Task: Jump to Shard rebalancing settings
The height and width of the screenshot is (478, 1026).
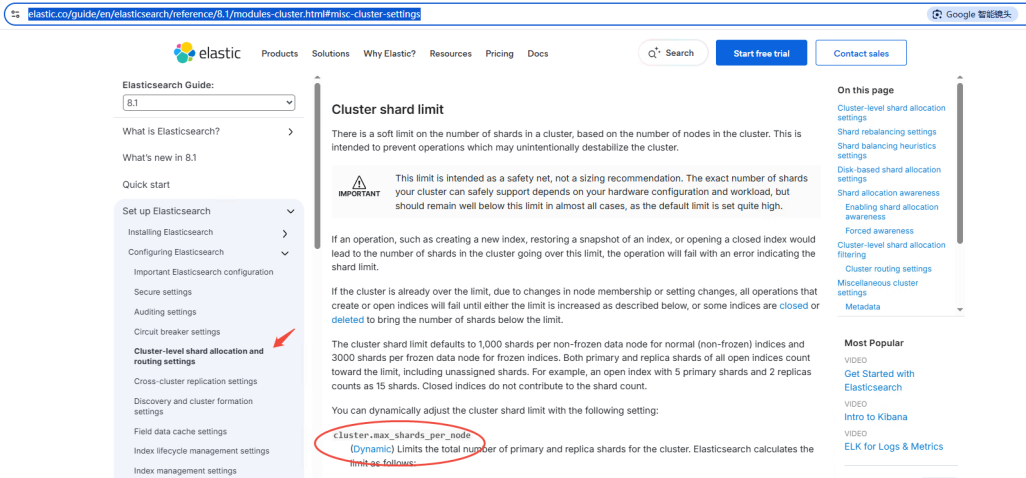Action: click(x=887, y=131)
